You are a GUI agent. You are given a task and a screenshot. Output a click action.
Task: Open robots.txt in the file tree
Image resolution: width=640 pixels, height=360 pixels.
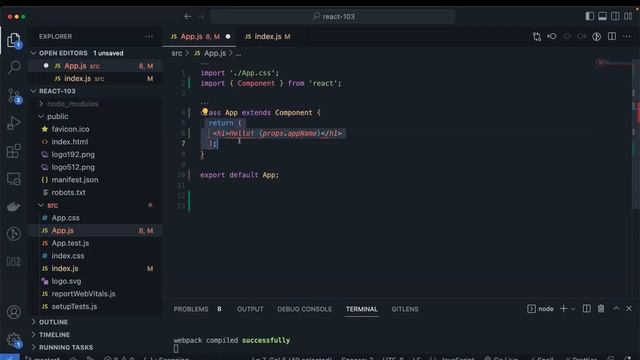click(x=96, y=192)
